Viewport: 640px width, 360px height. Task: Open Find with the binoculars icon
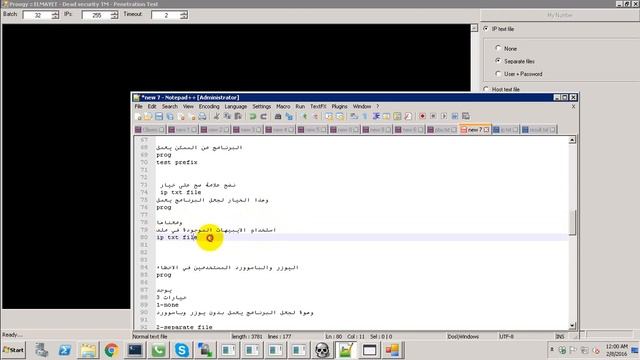click(278, 117)
